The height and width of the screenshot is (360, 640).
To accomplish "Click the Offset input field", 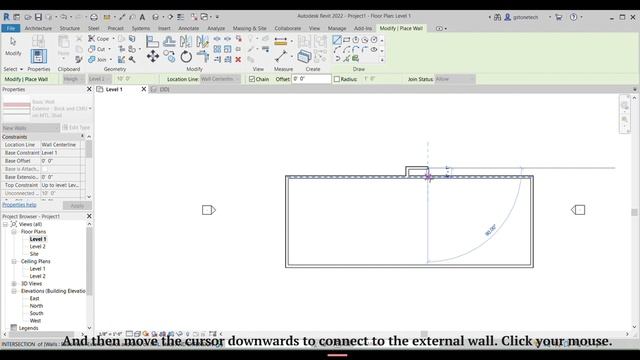I will coord(311,79).
